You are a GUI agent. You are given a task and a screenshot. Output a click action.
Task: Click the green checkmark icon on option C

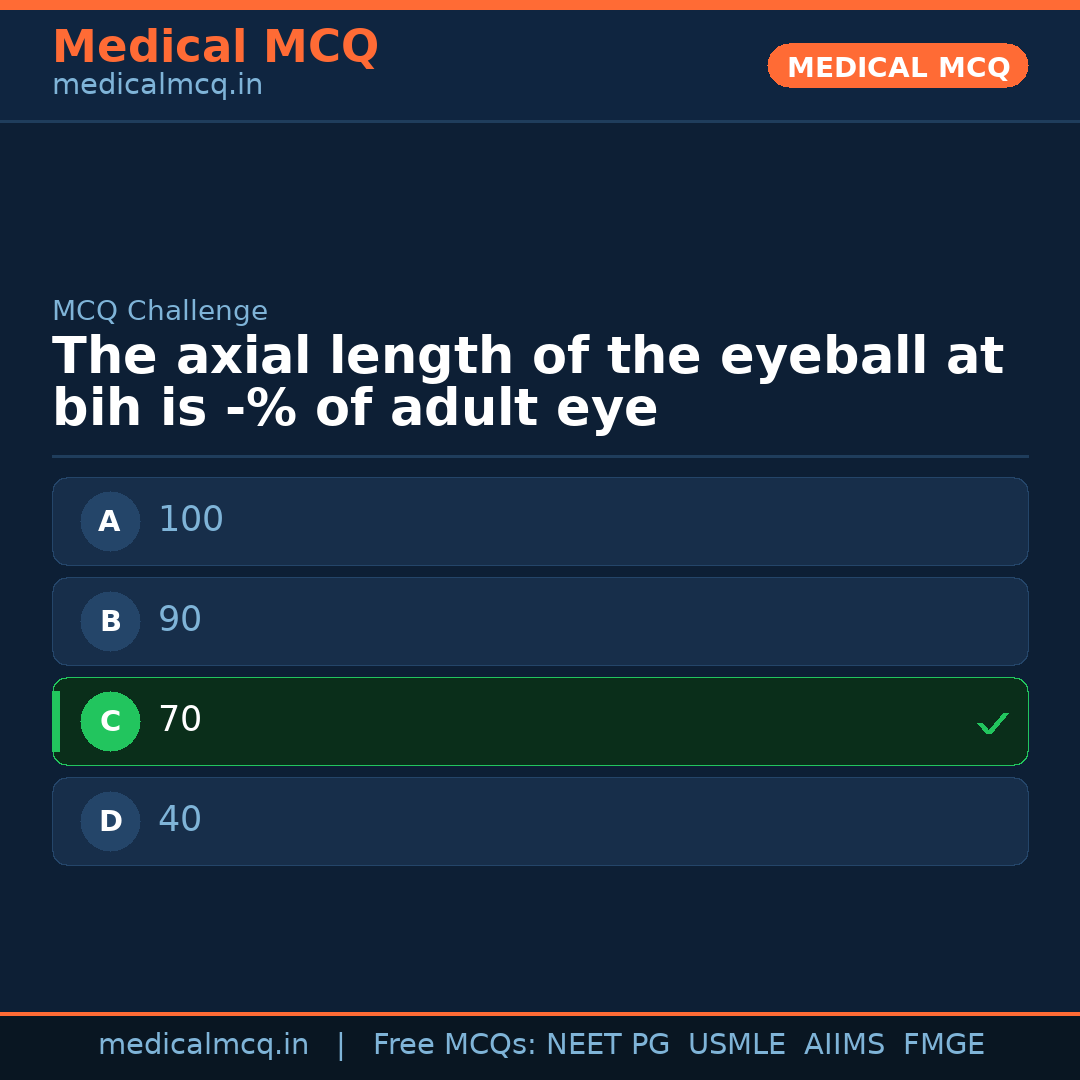point(992,722)
